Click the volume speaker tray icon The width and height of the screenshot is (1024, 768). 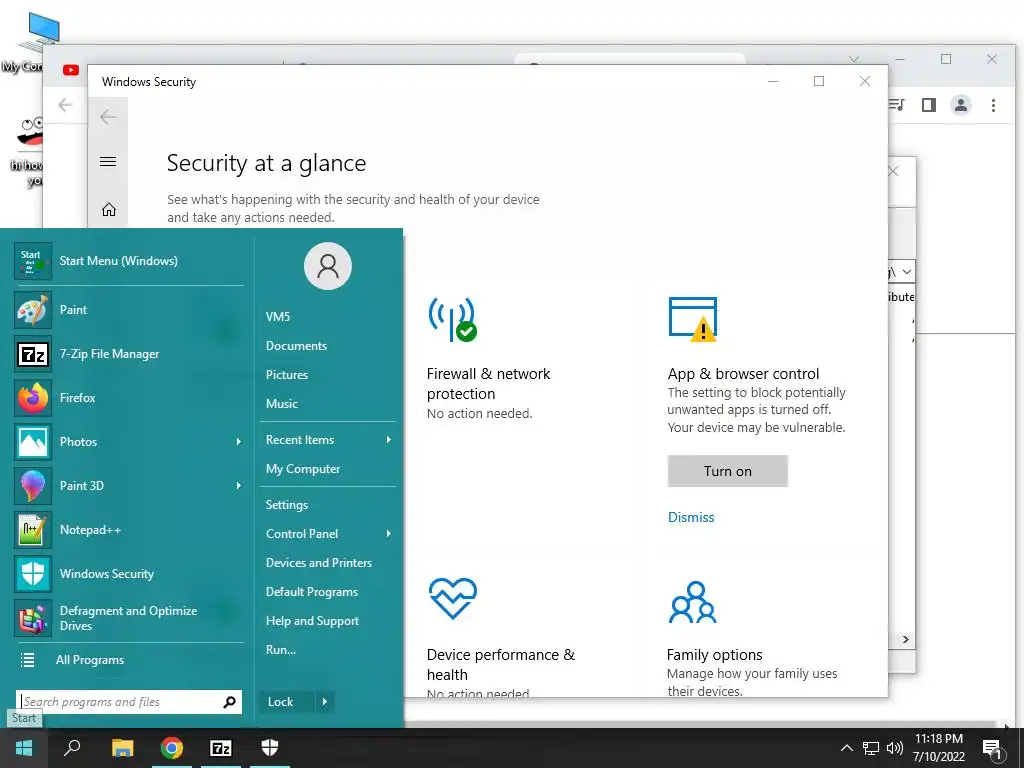point(895,748)
